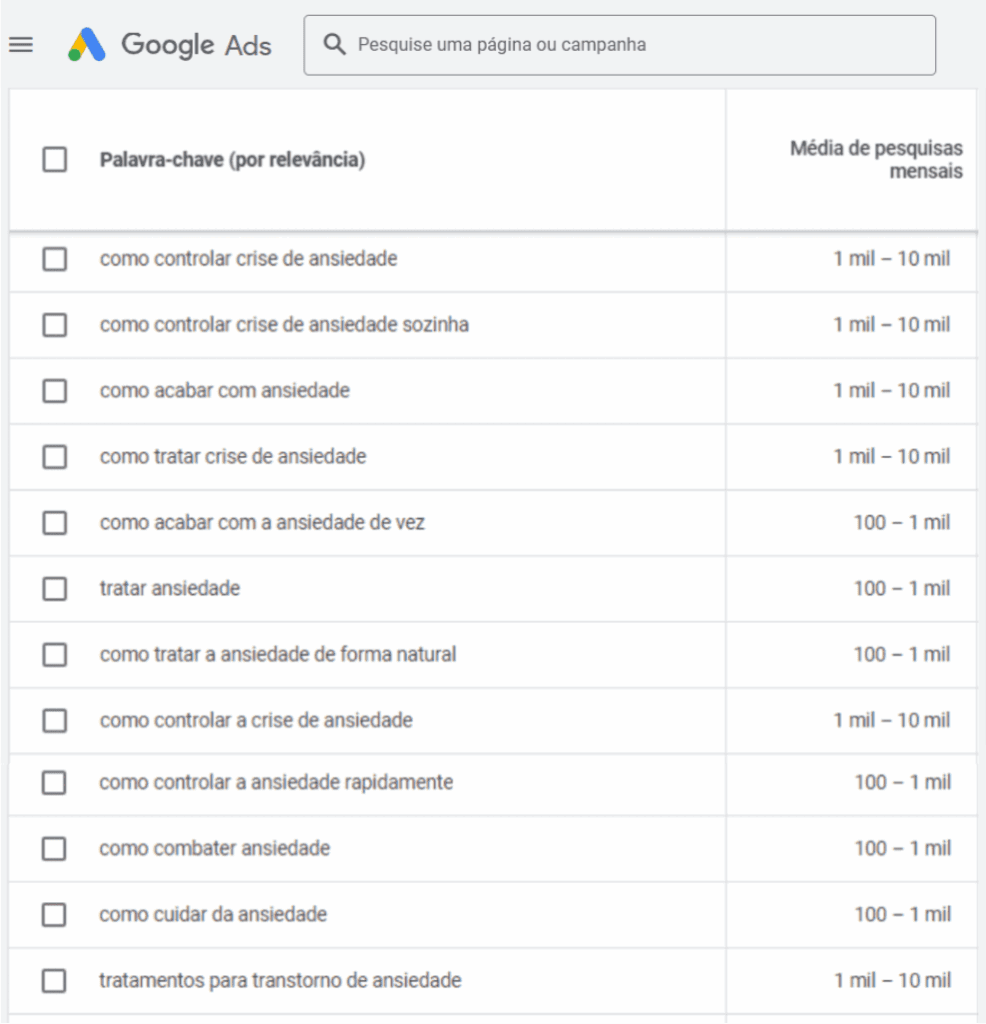Open the hamburger main menu
986x1024 pixels.
(x=21, y=45)
